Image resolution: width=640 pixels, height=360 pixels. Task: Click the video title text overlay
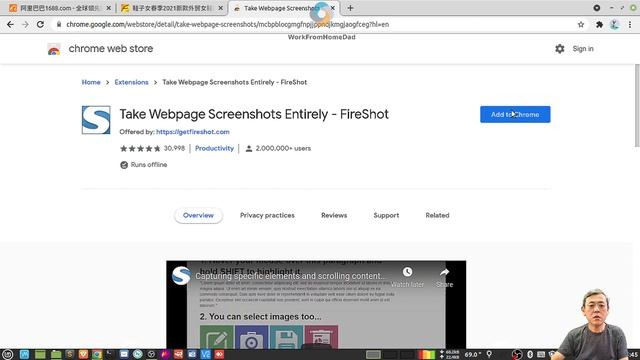pyautogui.click(x=290, y=276)
